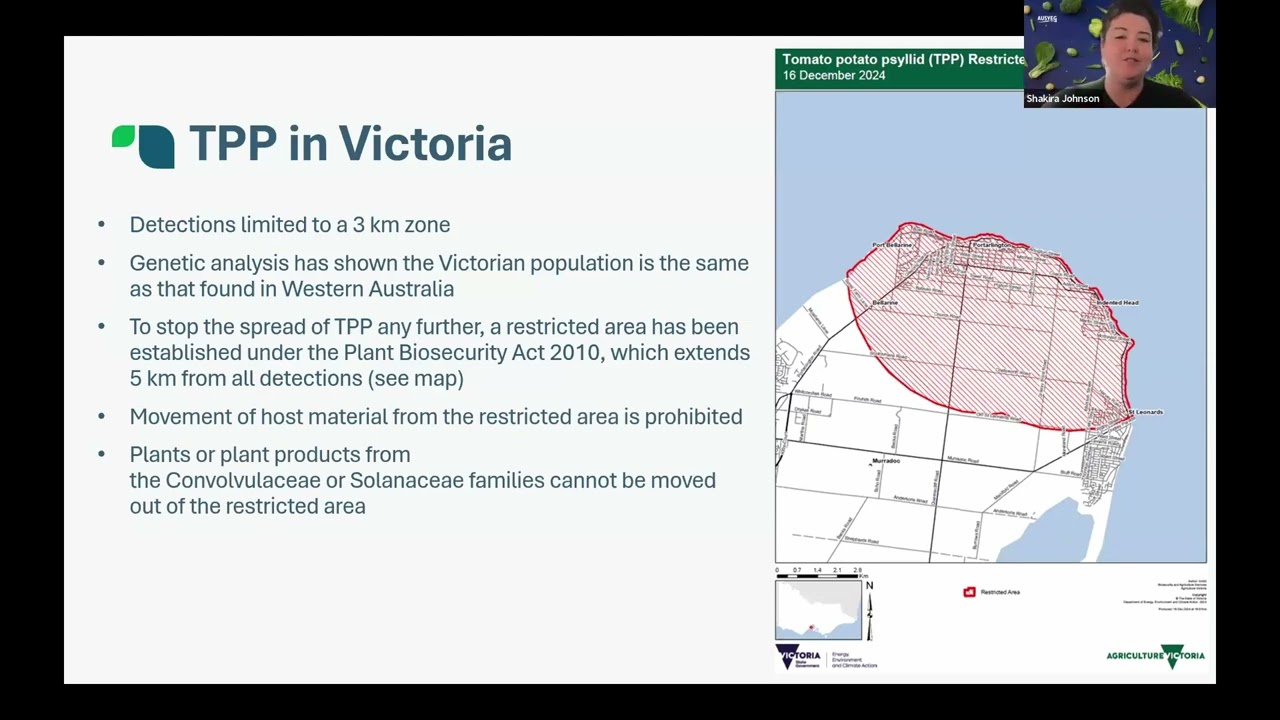Viewport: 1280px width, 720px height.
Task: Click the map copyright and author text block
Action: [1164, 594]
